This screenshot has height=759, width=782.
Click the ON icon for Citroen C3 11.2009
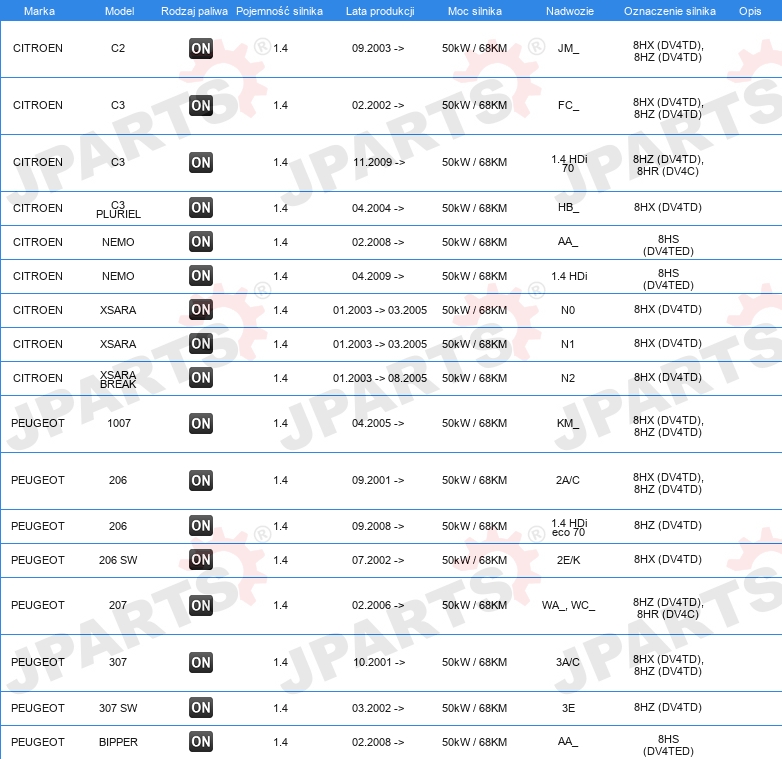coord(201,162)
